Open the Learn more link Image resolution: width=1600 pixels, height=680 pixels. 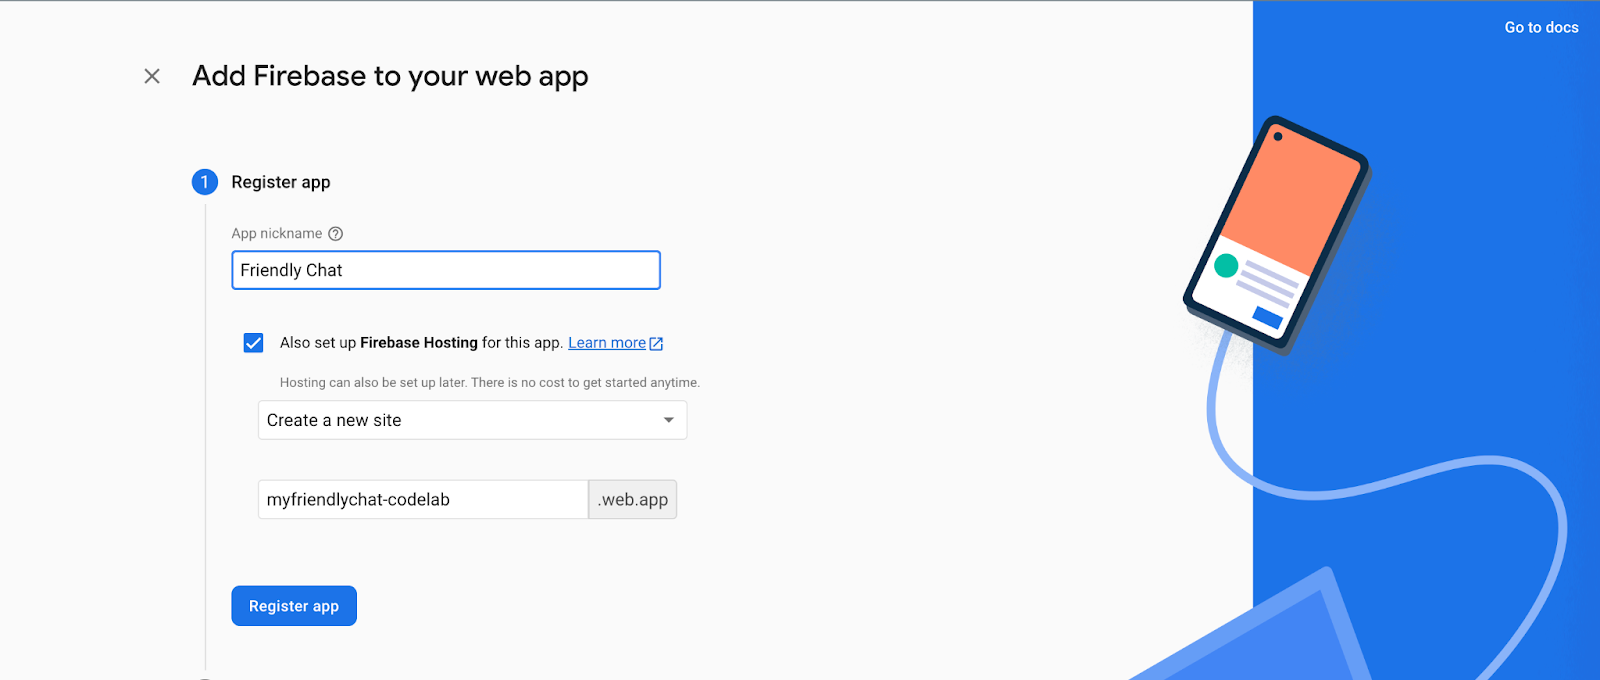click(x=606, y=342)
